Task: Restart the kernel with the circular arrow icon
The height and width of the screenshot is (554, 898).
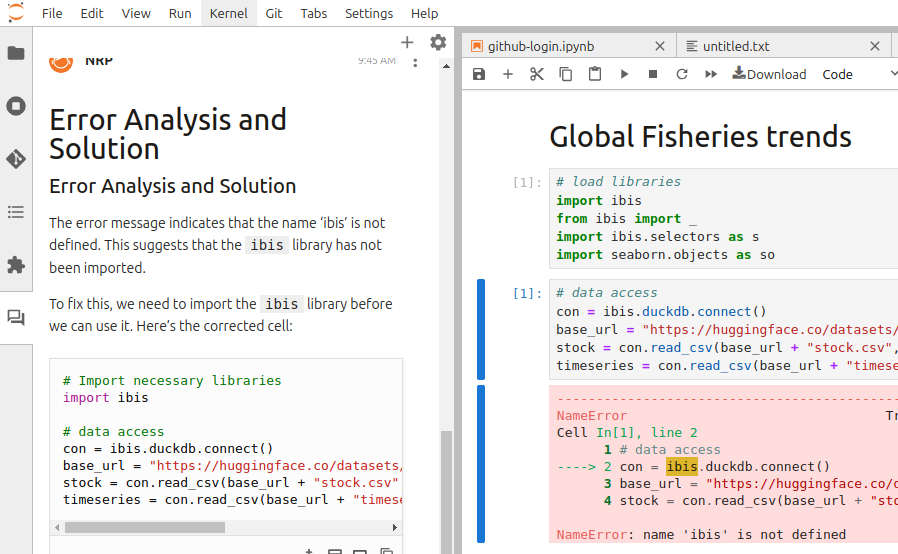Action: tap(682, 74)
